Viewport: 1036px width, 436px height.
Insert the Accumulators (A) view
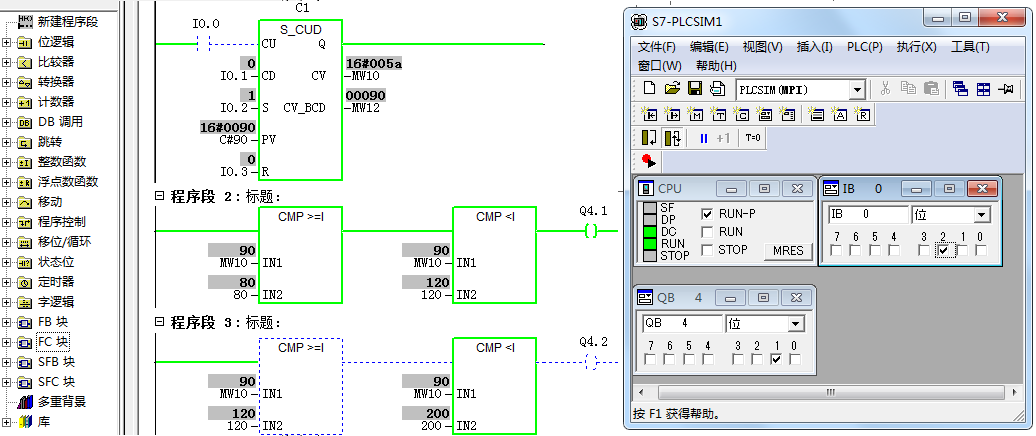(840, 115)
